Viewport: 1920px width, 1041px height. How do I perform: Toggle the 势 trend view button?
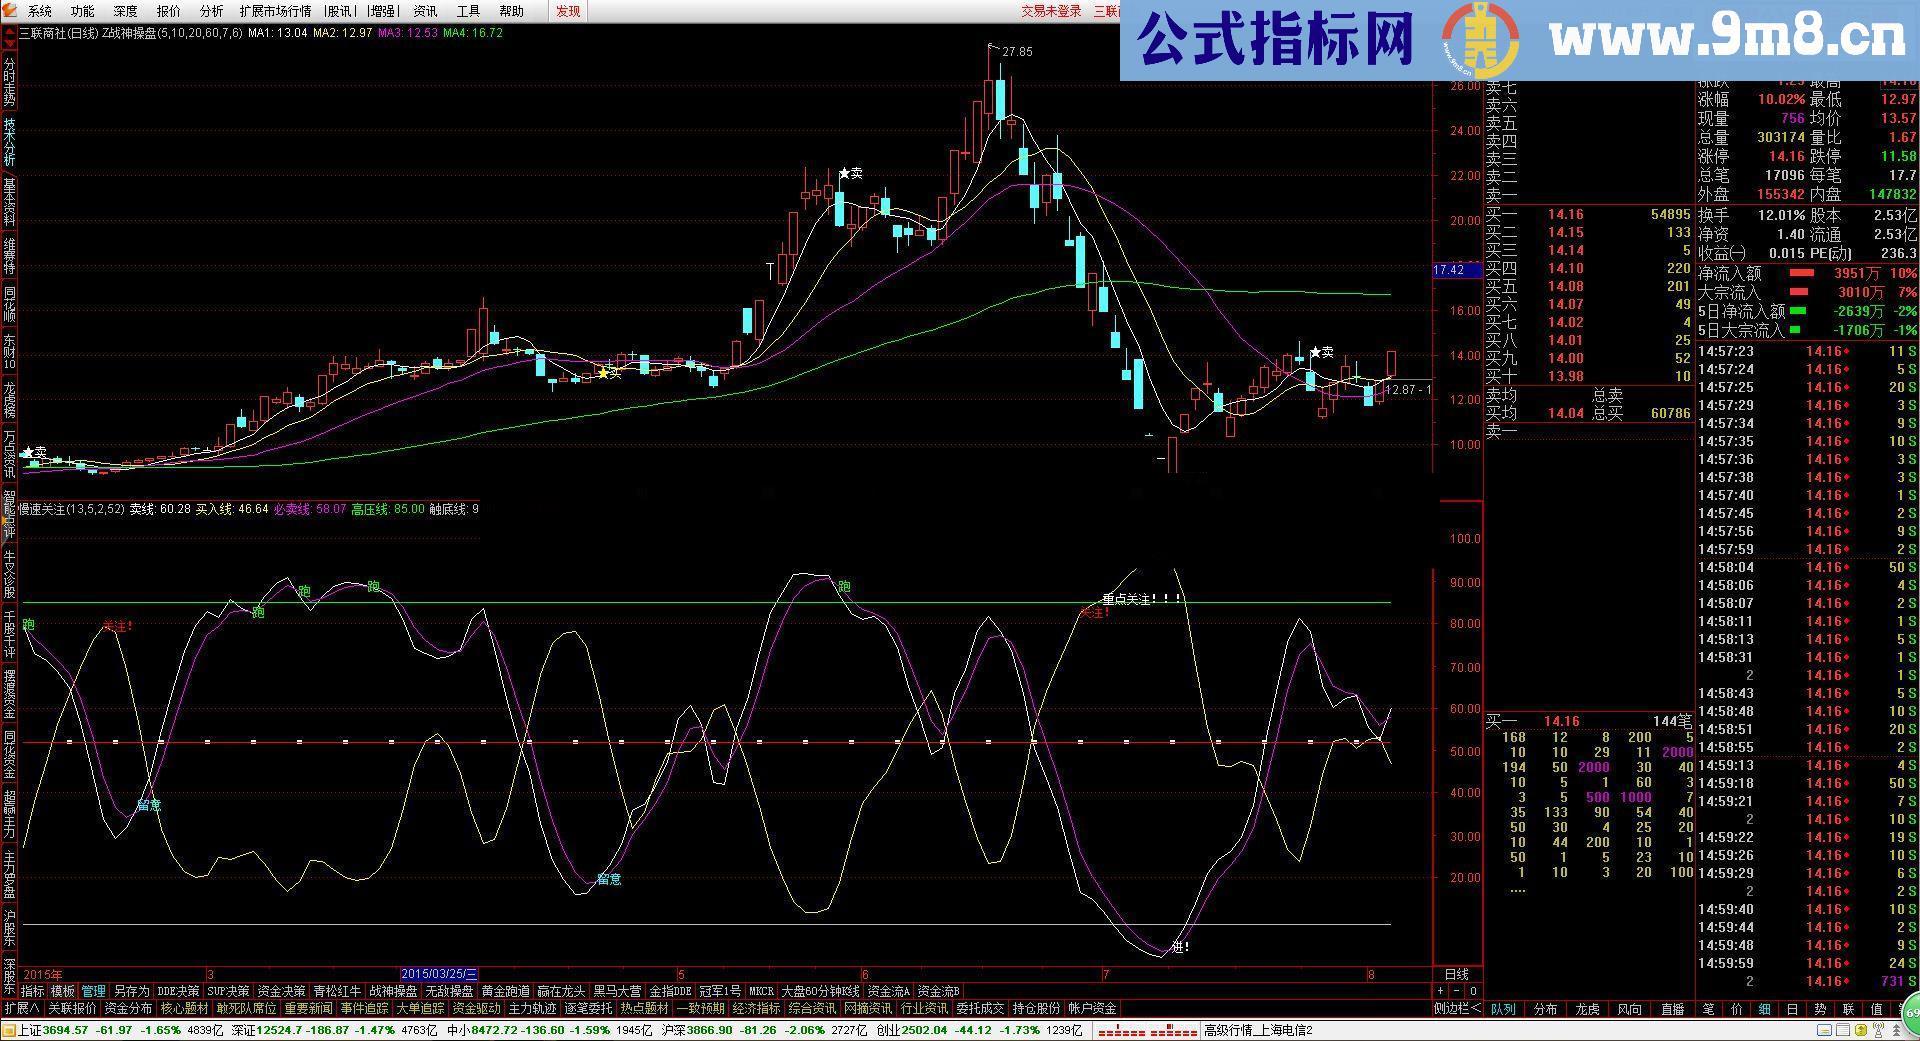[1820, 1008]
